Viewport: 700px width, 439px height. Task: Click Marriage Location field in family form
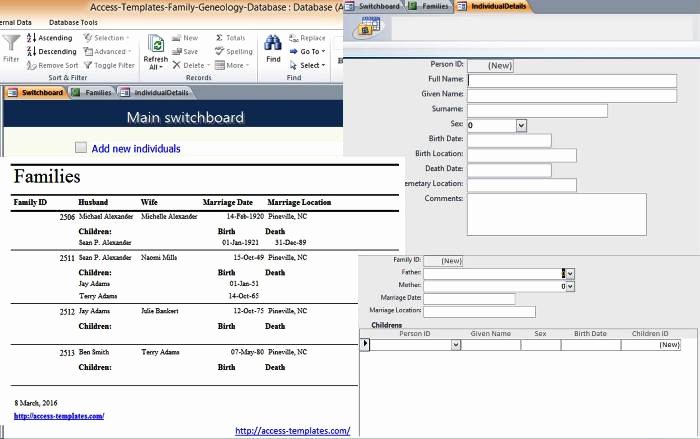tap(479, 312)
